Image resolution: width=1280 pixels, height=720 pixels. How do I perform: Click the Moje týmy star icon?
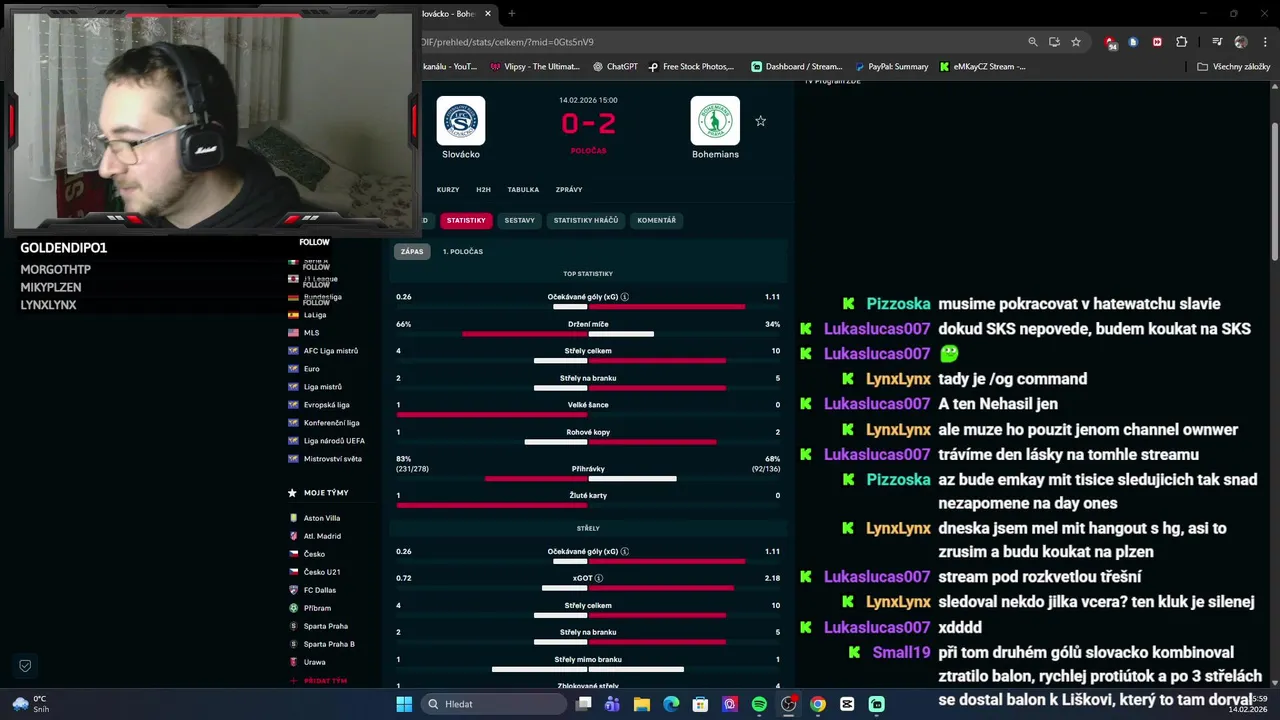coord(292,493)
